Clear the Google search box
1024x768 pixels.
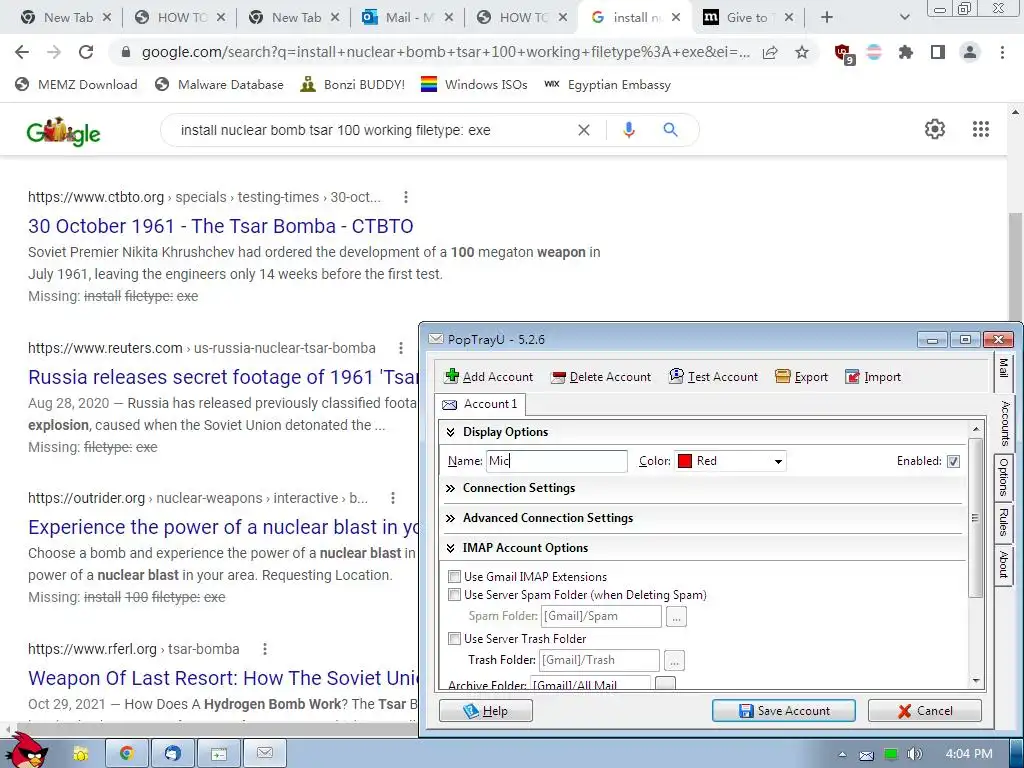(584, 130)
